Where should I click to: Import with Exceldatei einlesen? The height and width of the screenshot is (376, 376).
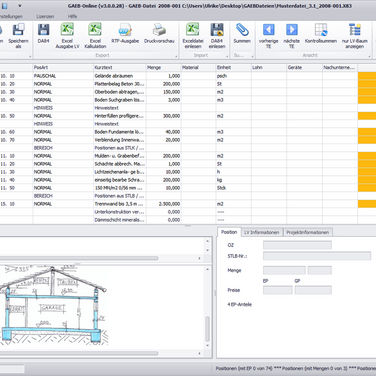[x=193, y=36]
